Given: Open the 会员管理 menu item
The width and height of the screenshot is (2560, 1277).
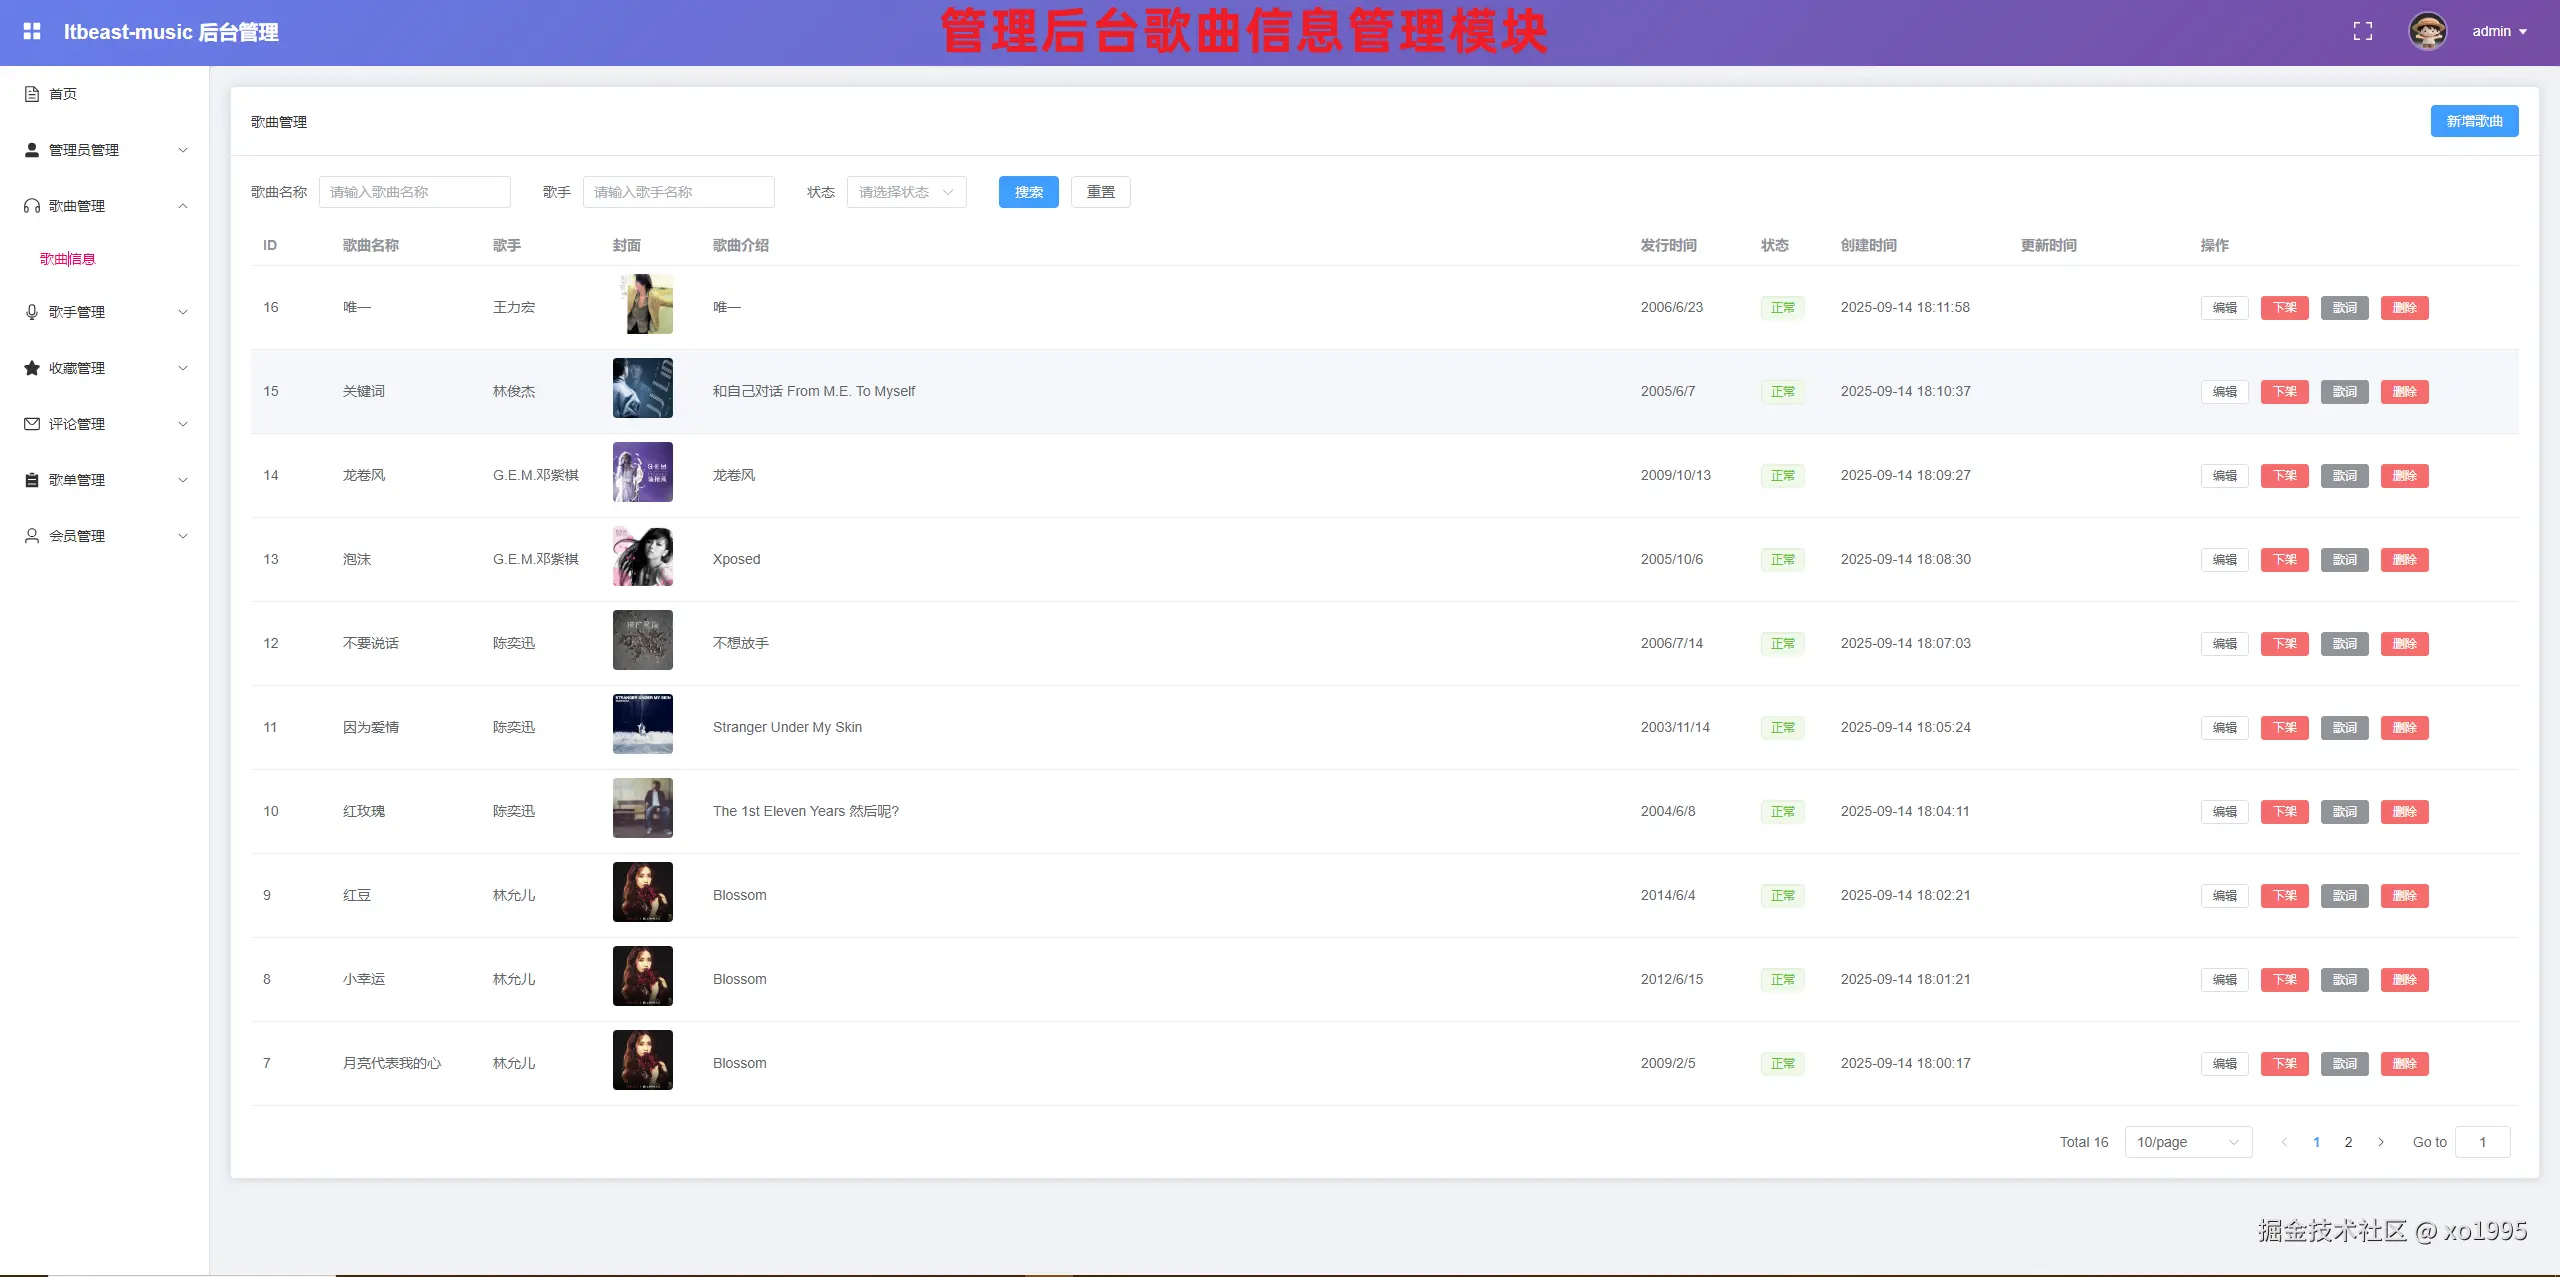Looking at the screenshot, I should point(77,536).
